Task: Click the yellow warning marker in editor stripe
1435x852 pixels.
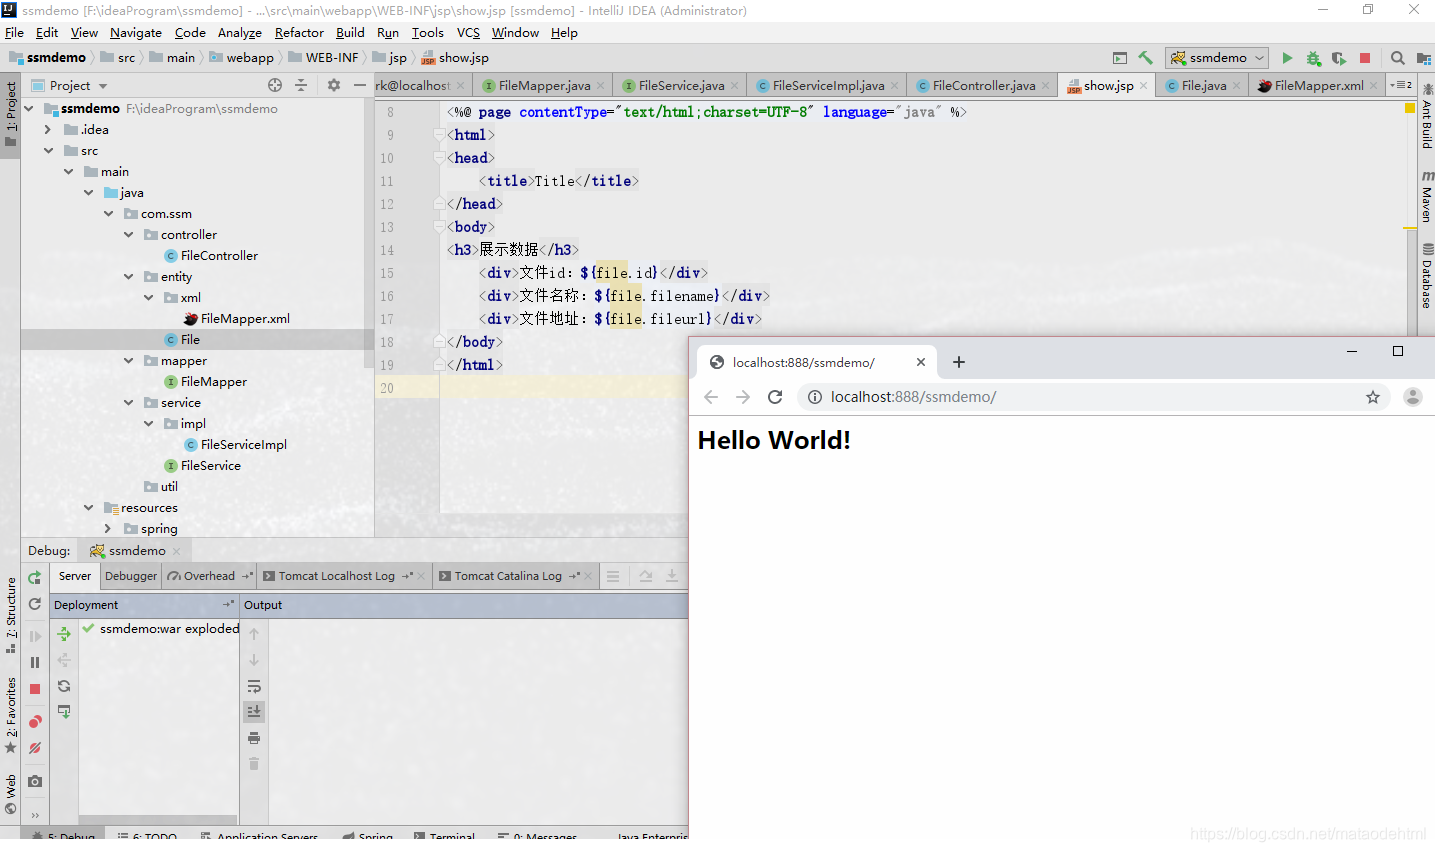Action: point(1410,108)
